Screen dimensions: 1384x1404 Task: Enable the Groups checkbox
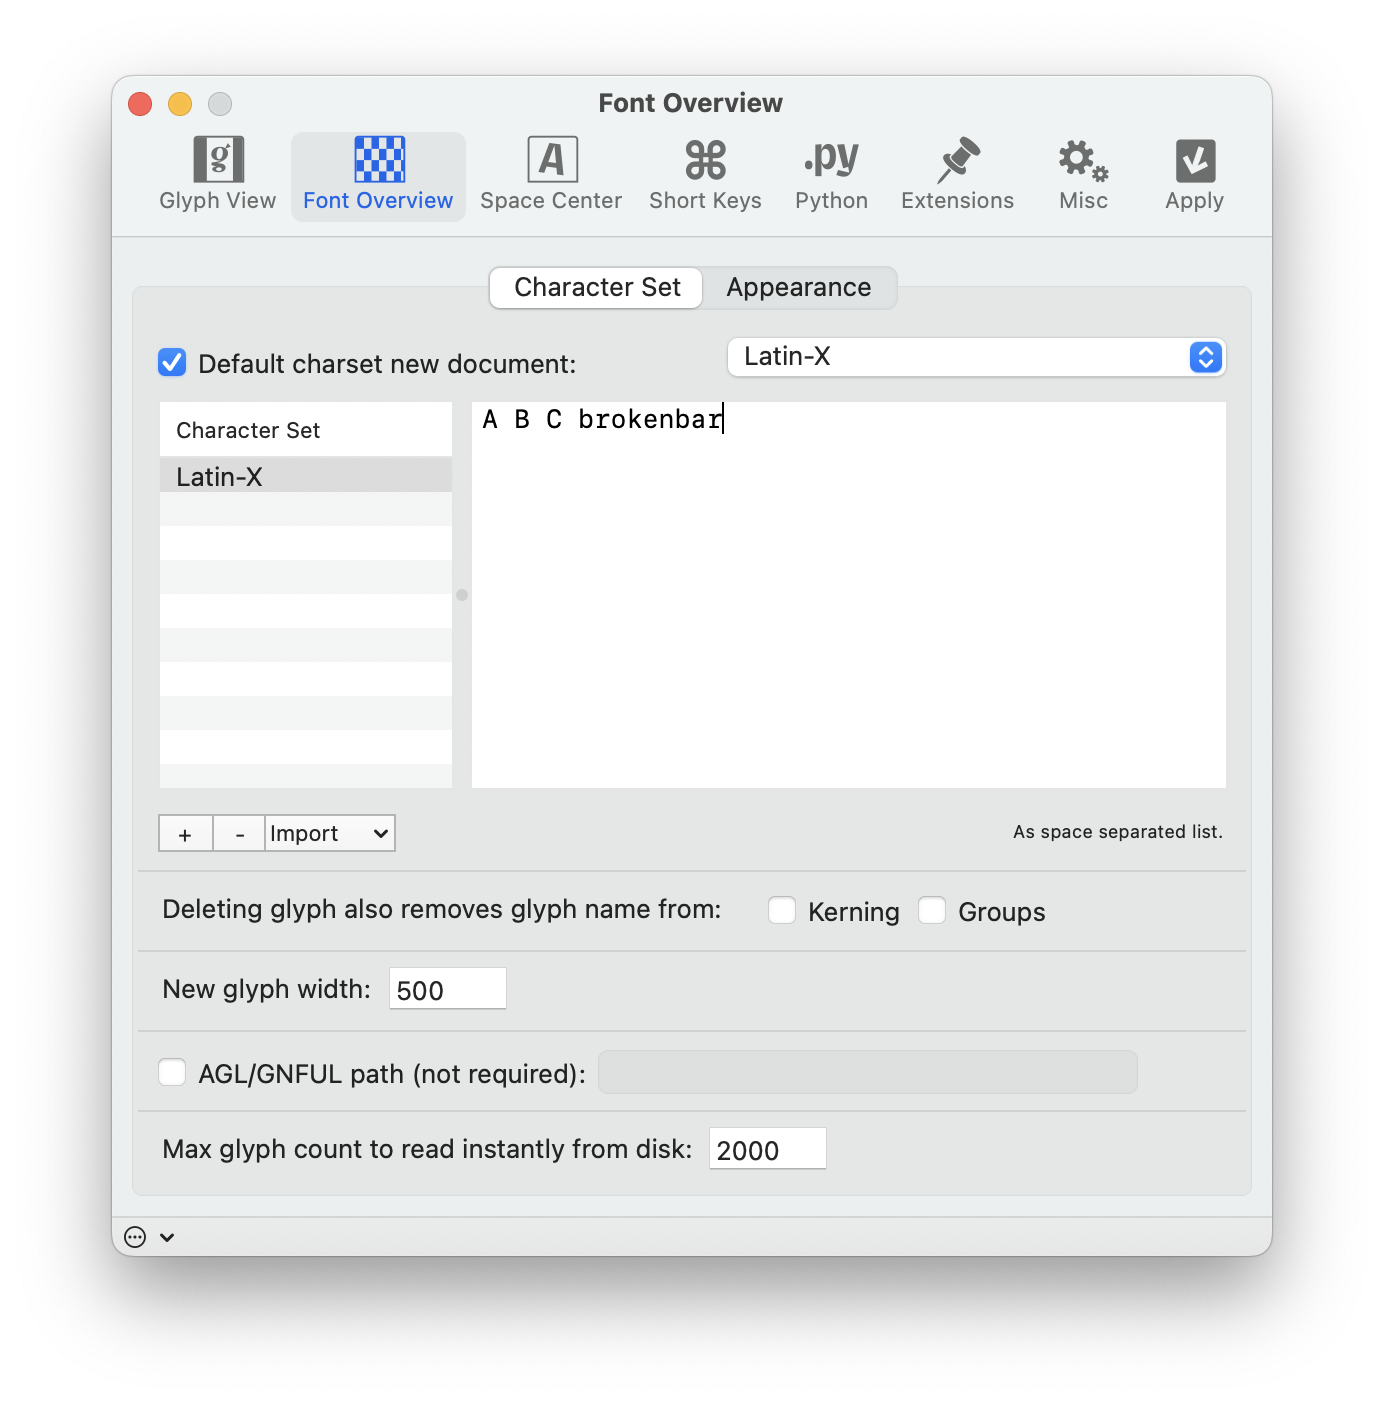coord(932,910)
